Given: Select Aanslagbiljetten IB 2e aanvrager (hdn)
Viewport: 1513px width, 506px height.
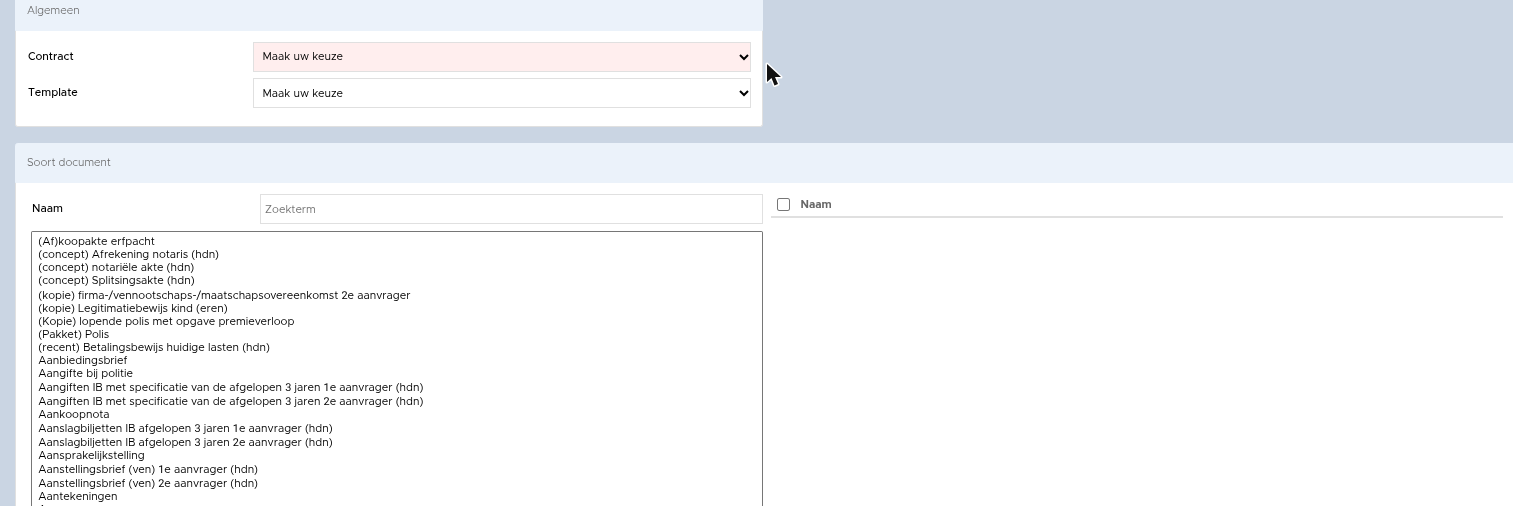Looking at the screenshot, I should (x=397, y=442).
